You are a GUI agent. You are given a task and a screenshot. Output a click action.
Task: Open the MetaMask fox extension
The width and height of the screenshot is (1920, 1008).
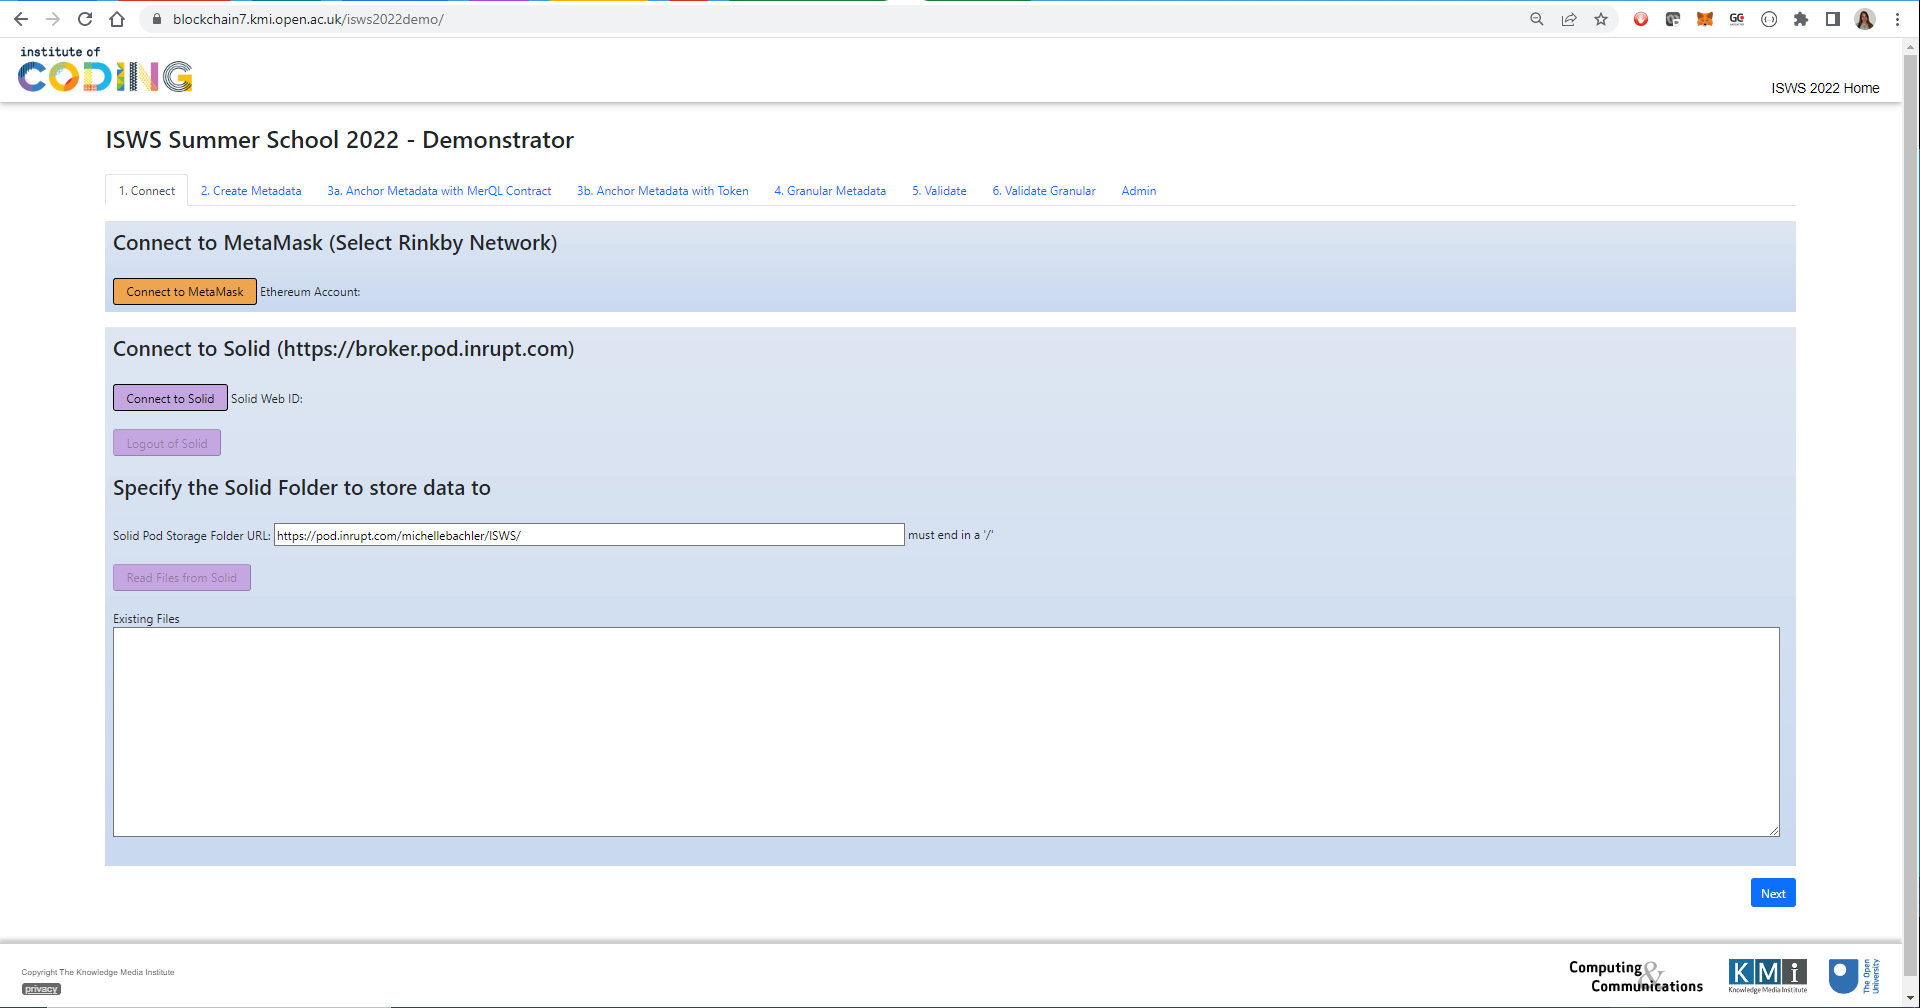coord(1705,19)
